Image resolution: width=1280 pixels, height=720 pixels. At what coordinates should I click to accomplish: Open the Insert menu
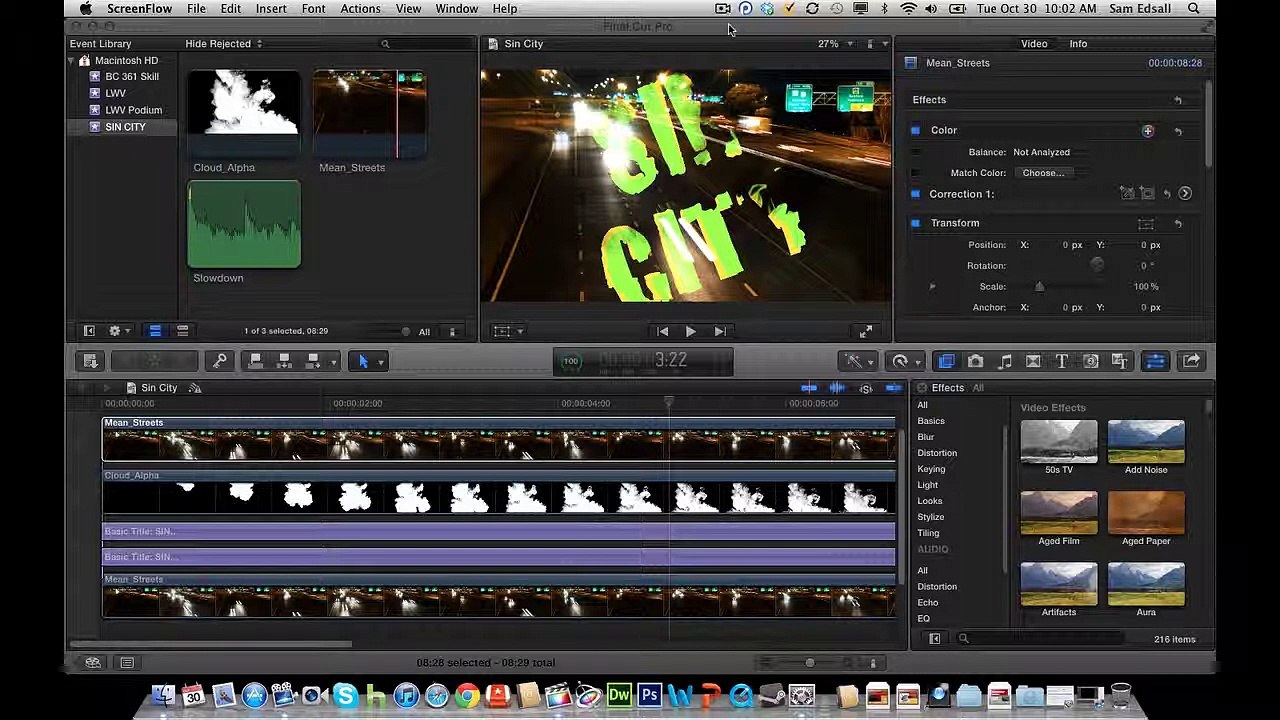click(271, 9)
